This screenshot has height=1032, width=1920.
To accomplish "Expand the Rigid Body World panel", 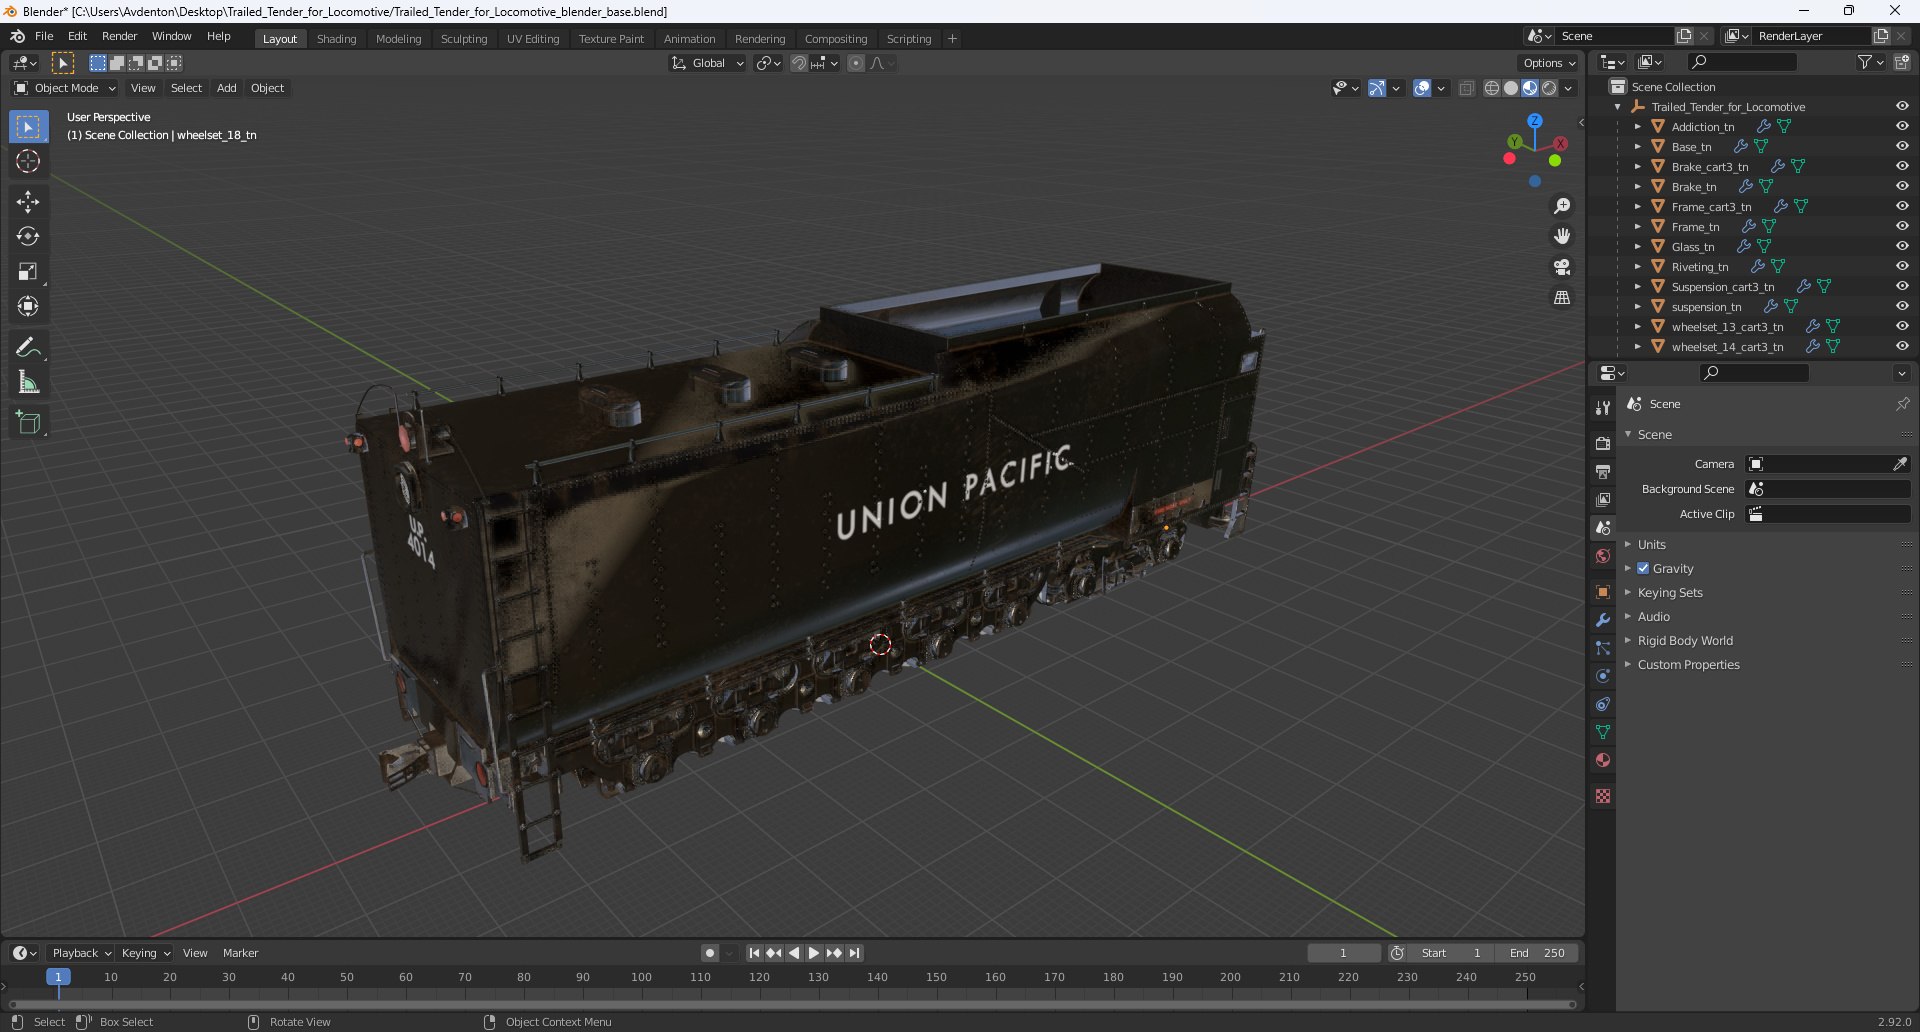I will (1685, 640).
